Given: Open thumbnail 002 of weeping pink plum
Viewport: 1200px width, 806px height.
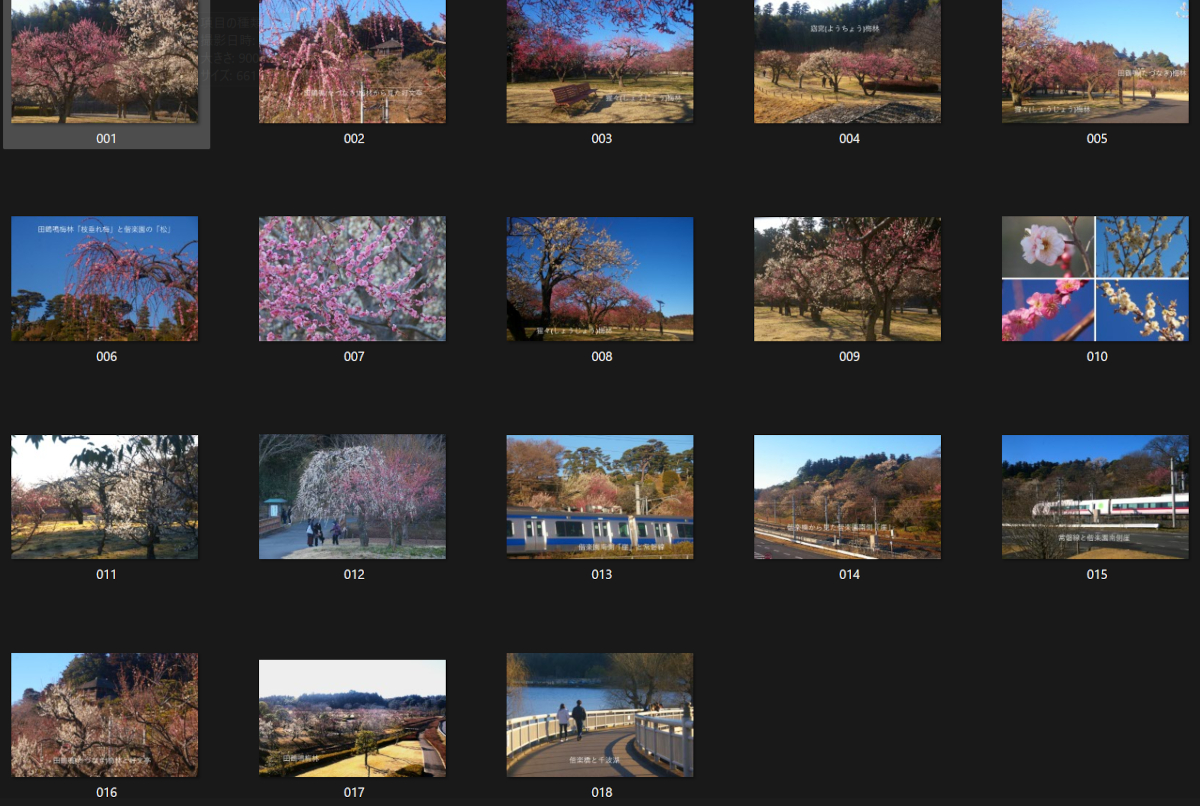Looking at the screenshot, I should point(352,62).
